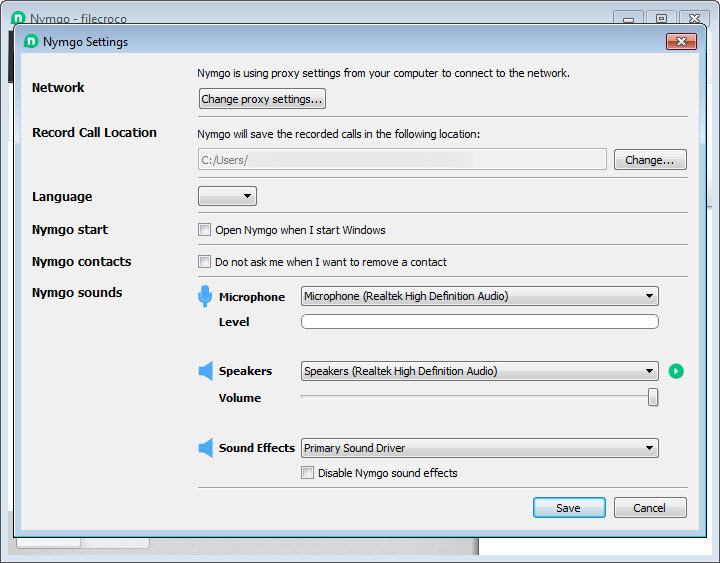Minimize the Nymgo filecroco main window

tap(629, 17)
